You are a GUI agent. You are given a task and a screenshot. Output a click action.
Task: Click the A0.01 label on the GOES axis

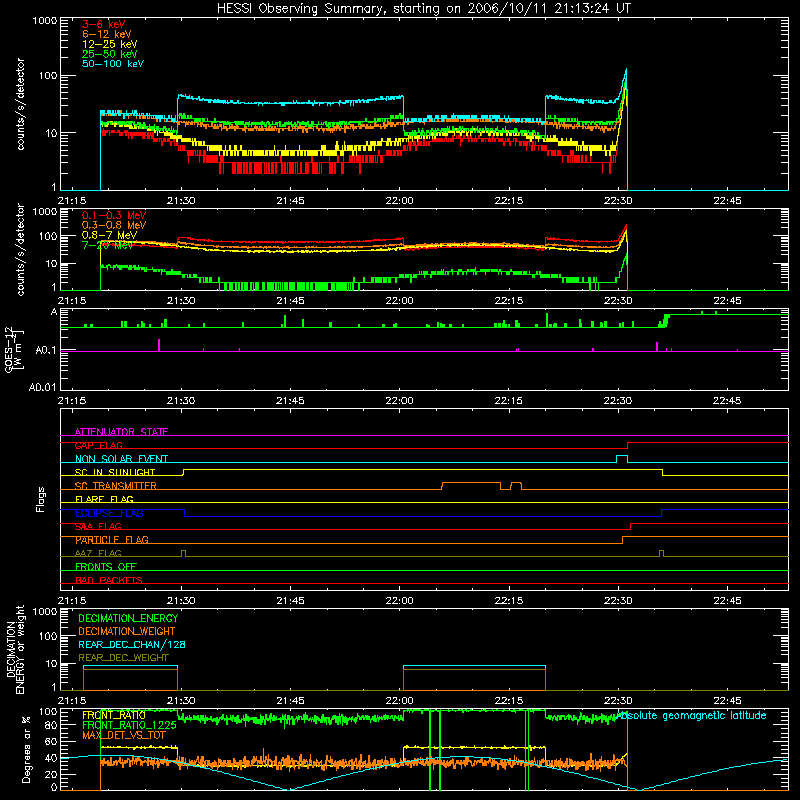tap(42, 387)
